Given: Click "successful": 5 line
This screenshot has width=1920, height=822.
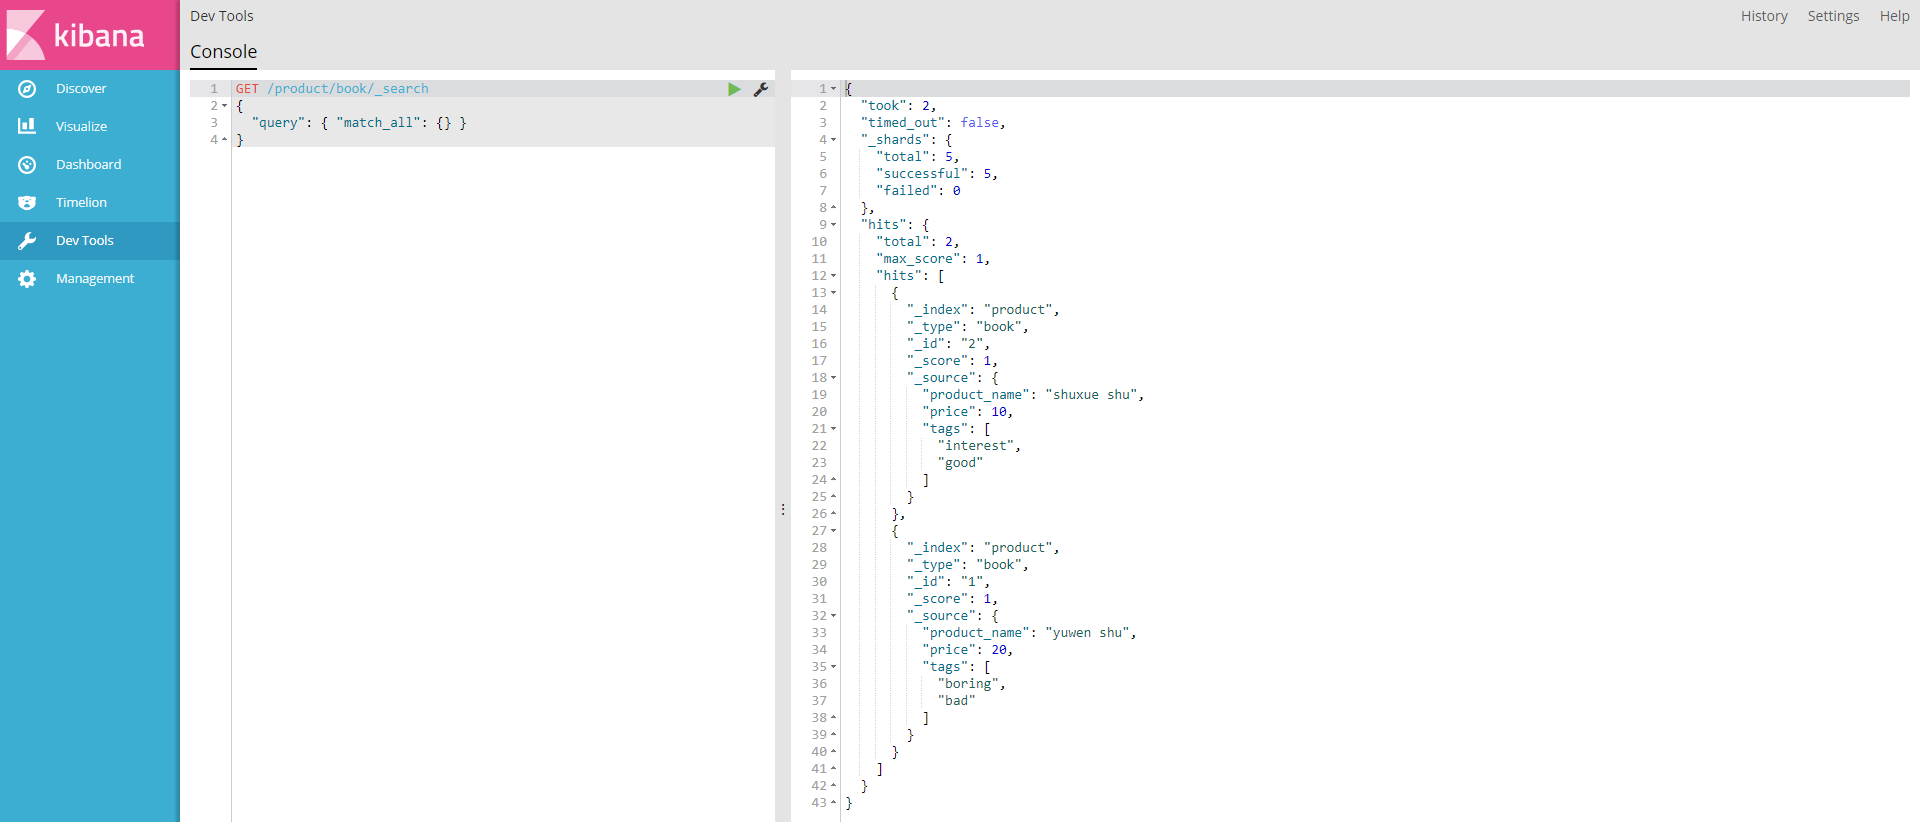Looking at the screenshot, I should 937,174.
